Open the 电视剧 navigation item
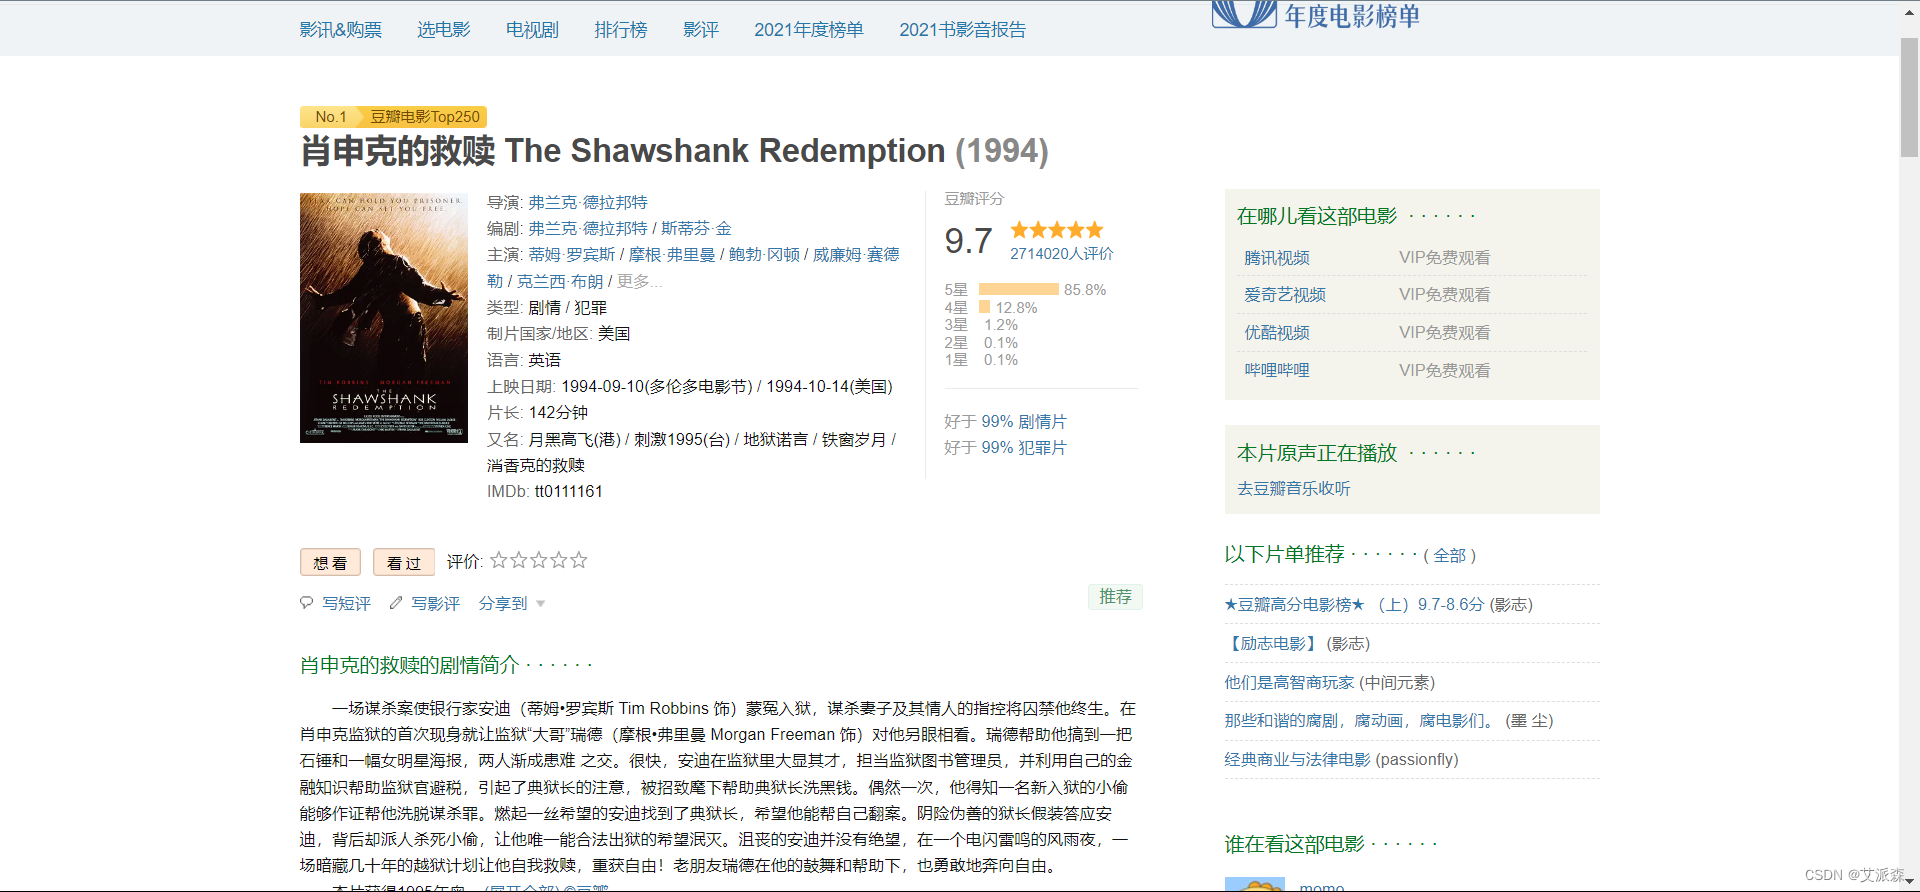Viewport: 1920px width, 892px height. pyautogui.click(x=532, y=30)
